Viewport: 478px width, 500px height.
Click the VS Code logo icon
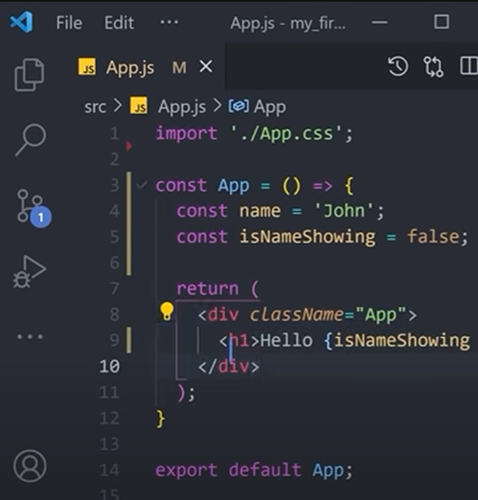pyautogui.click(x=22, y=22)
